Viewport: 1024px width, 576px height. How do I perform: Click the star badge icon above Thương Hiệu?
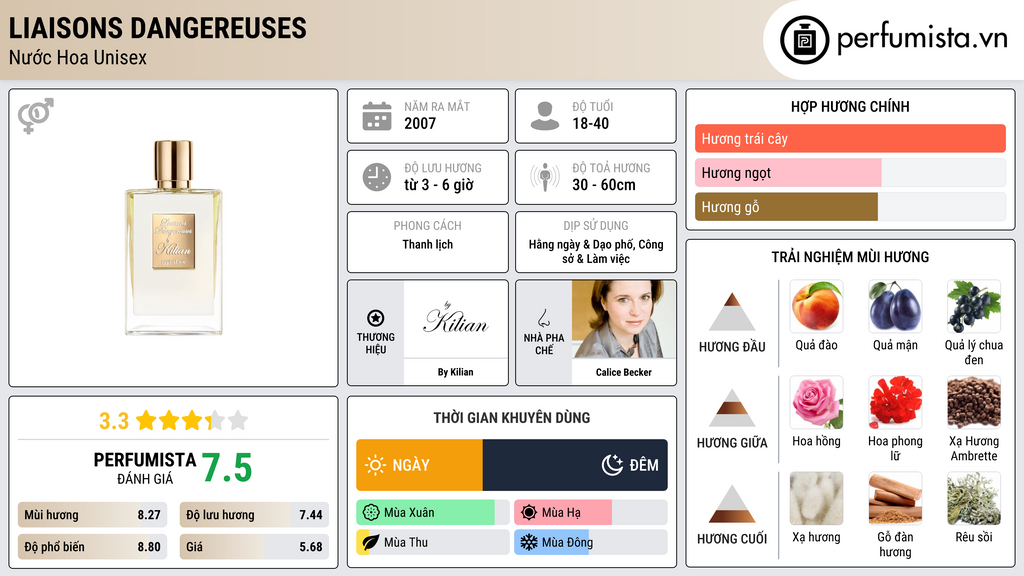[x=376, y=318]
